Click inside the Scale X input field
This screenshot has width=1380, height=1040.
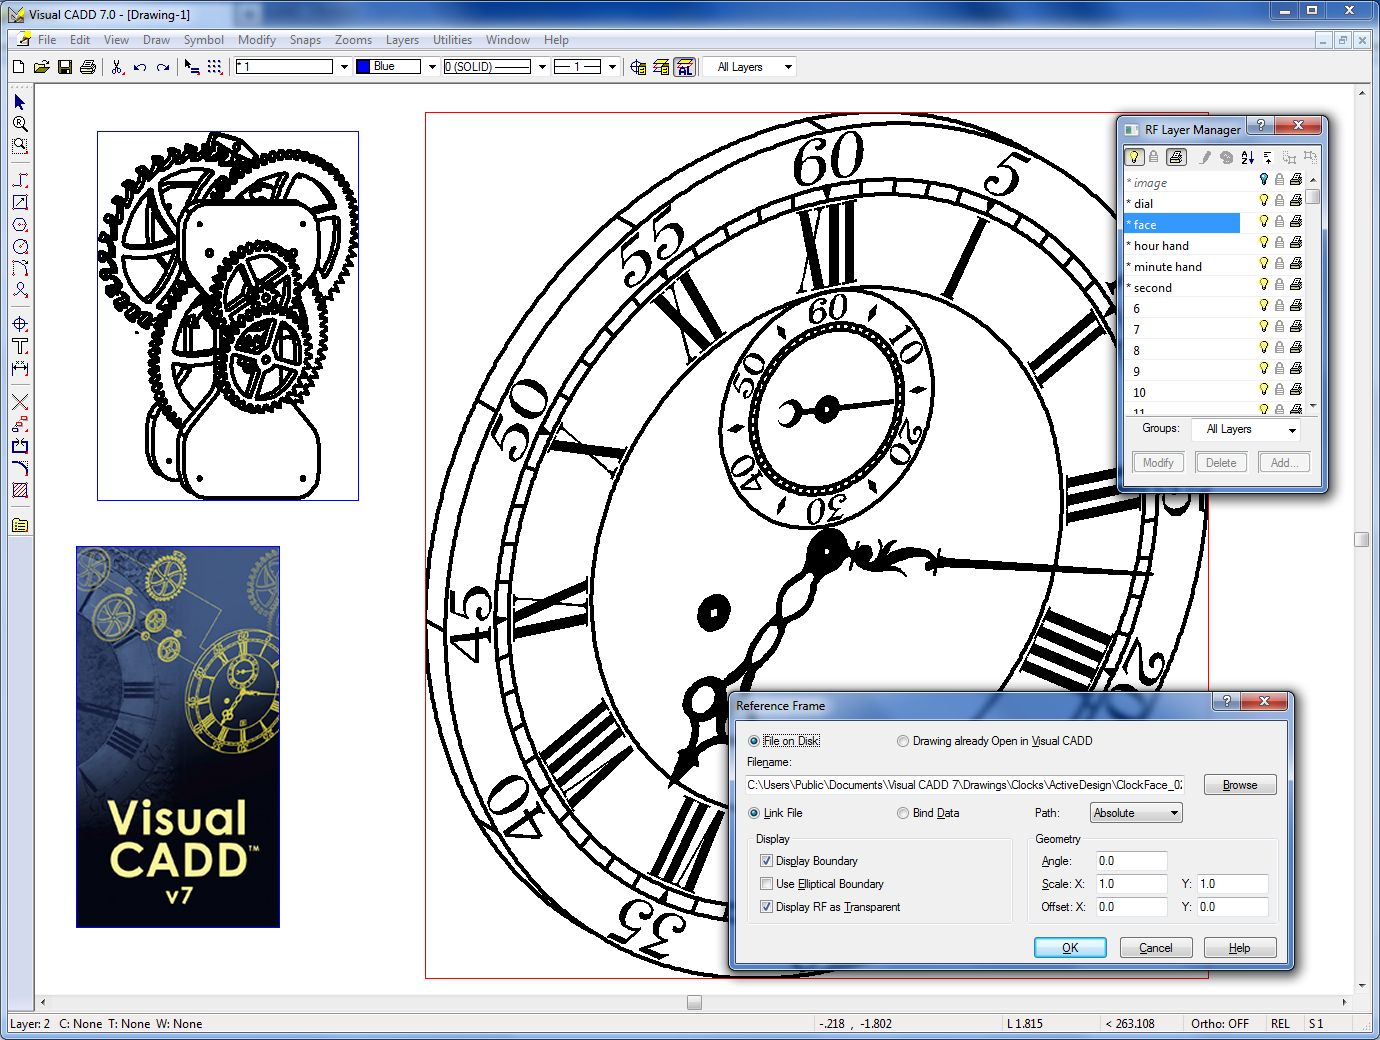tap(1130, 884)
